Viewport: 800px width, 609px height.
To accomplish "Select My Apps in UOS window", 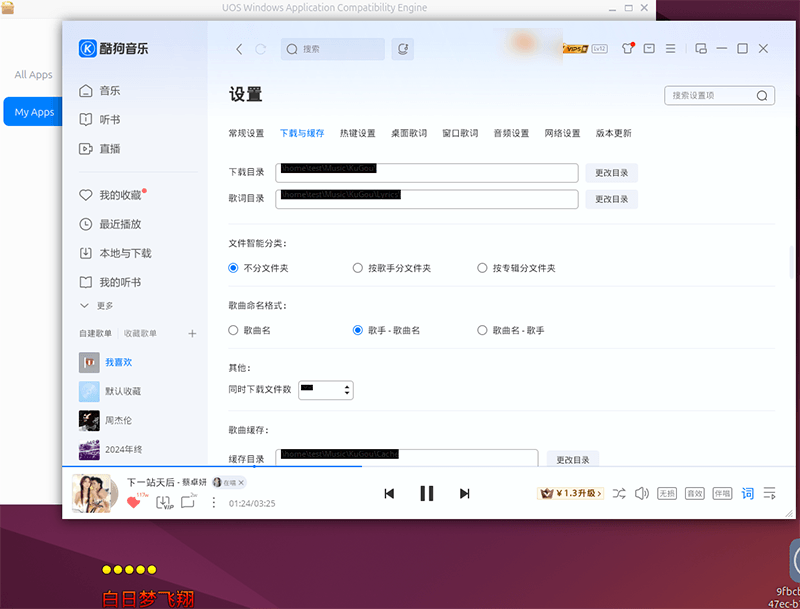I will click(x=34, y=112).
